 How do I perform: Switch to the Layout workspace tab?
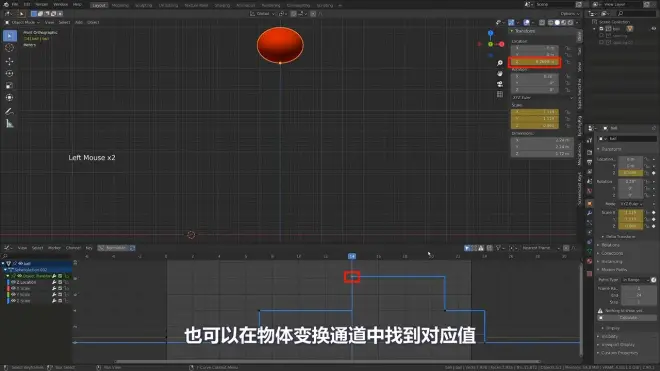[x=99, y=5]
